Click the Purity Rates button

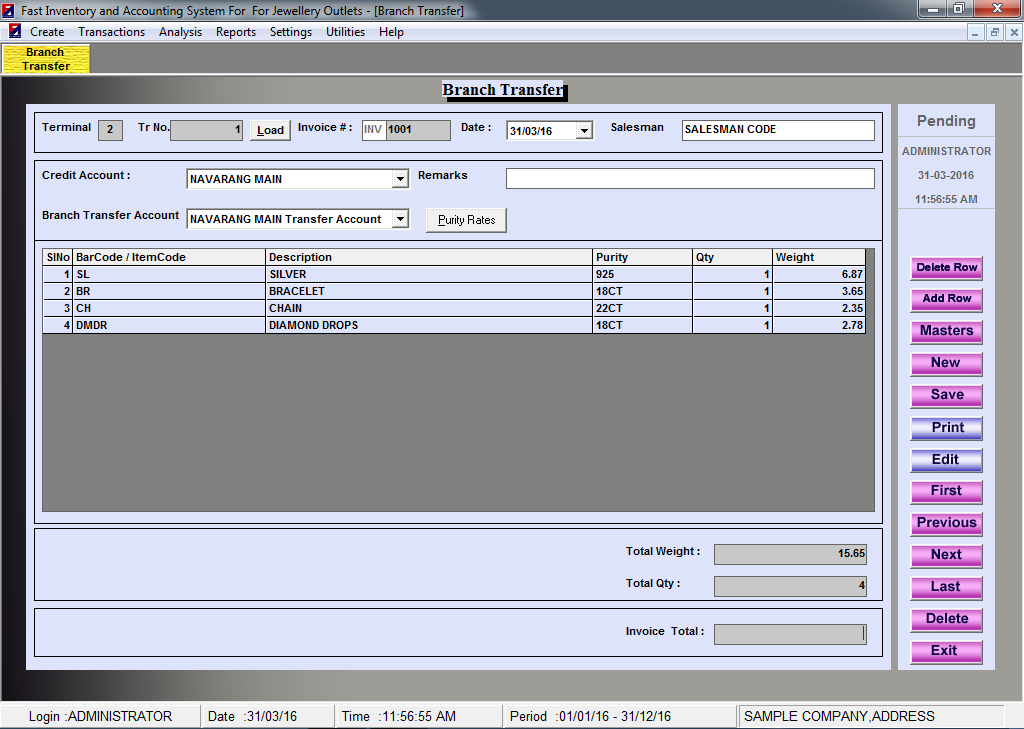coord(466,220)
